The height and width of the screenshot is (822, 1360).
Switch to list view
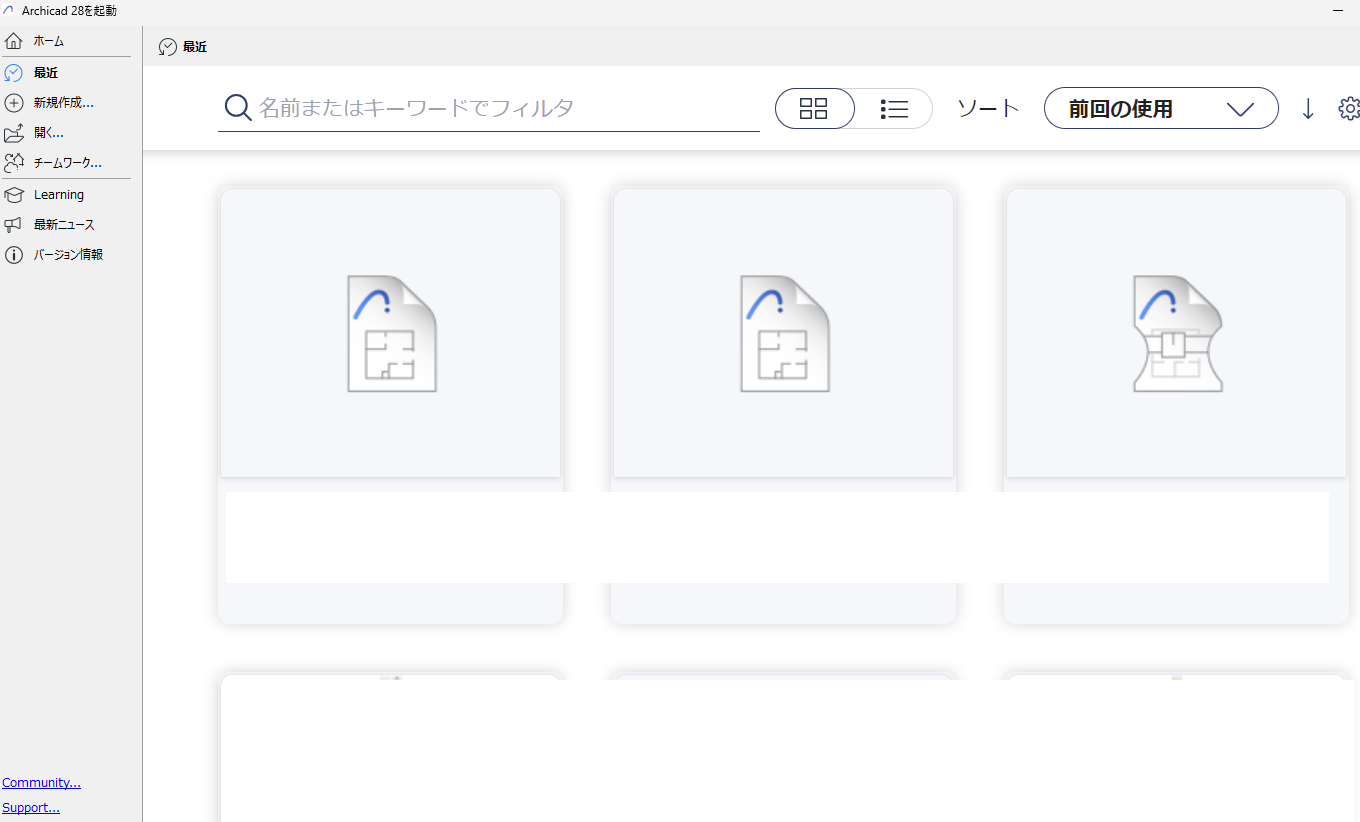894,109
